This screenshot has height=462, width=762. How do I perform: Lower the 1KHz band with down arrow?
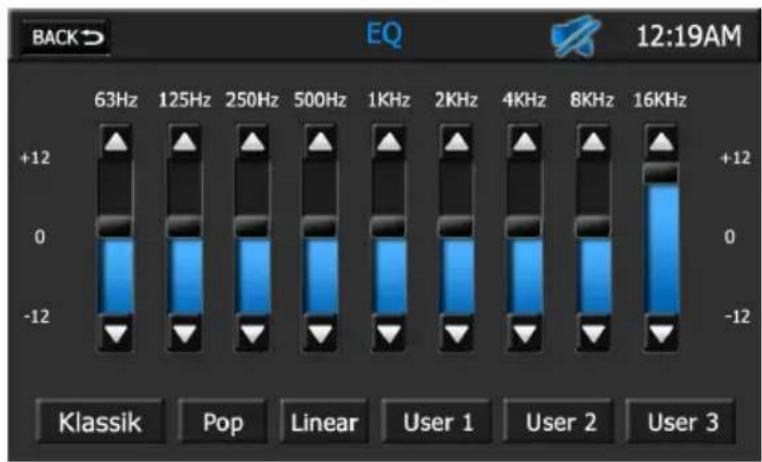point(389,333)
